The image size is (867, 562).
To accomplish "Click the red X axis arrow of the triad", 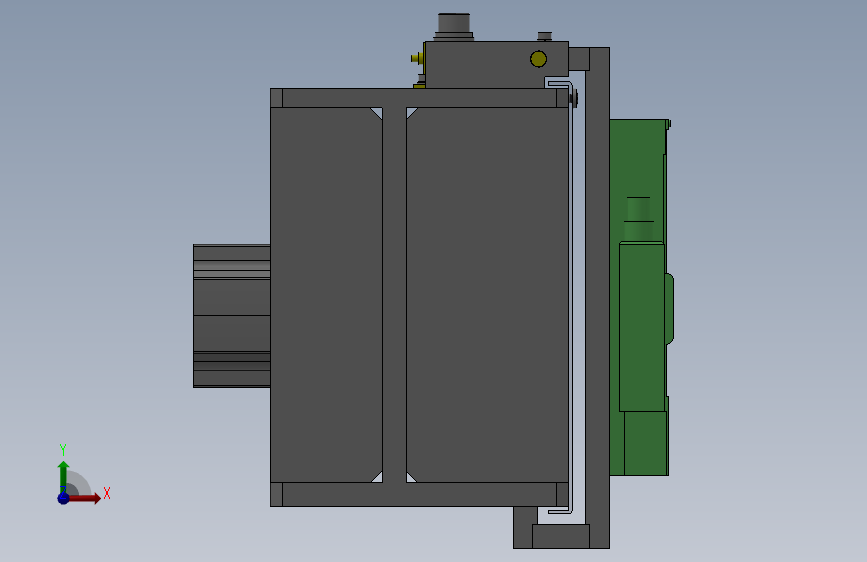I will pos(86,498).
